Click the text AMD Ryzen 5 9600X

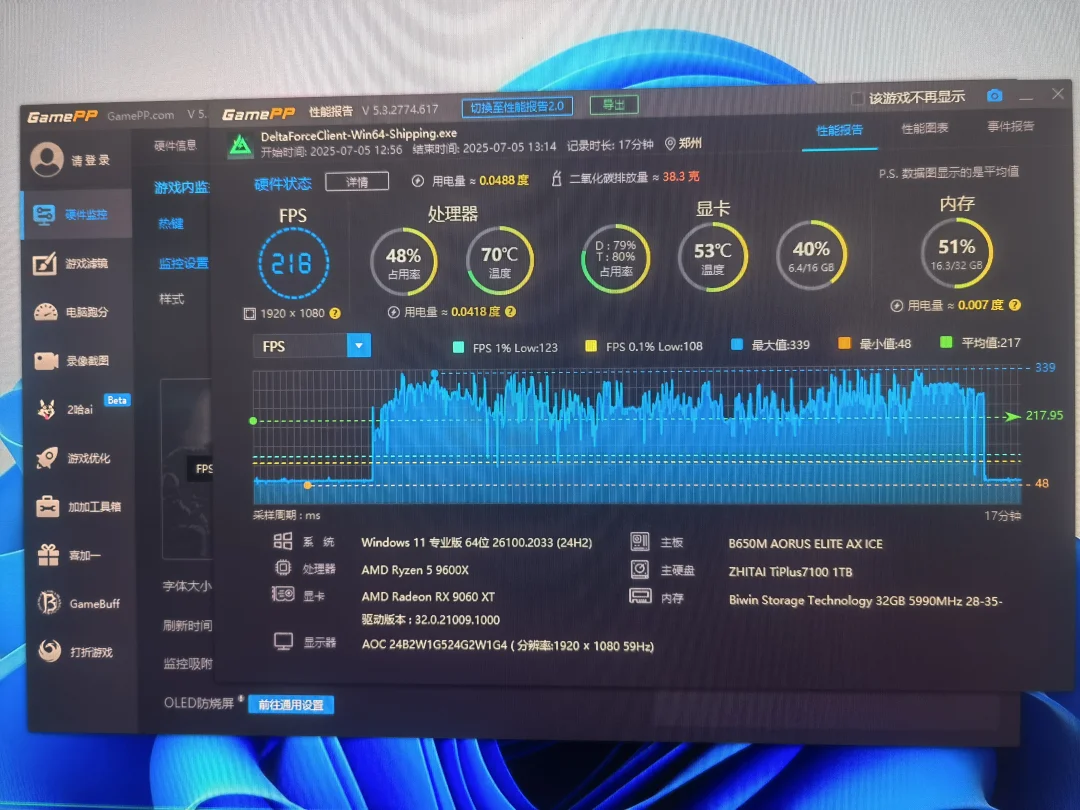415,570
